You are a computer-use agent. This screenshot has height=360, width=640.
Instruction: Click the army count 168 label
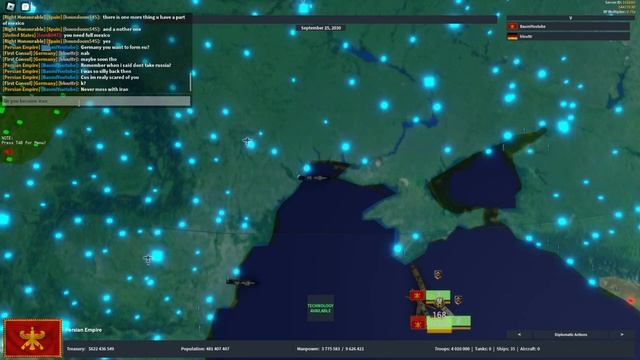[x=439, y=315]
